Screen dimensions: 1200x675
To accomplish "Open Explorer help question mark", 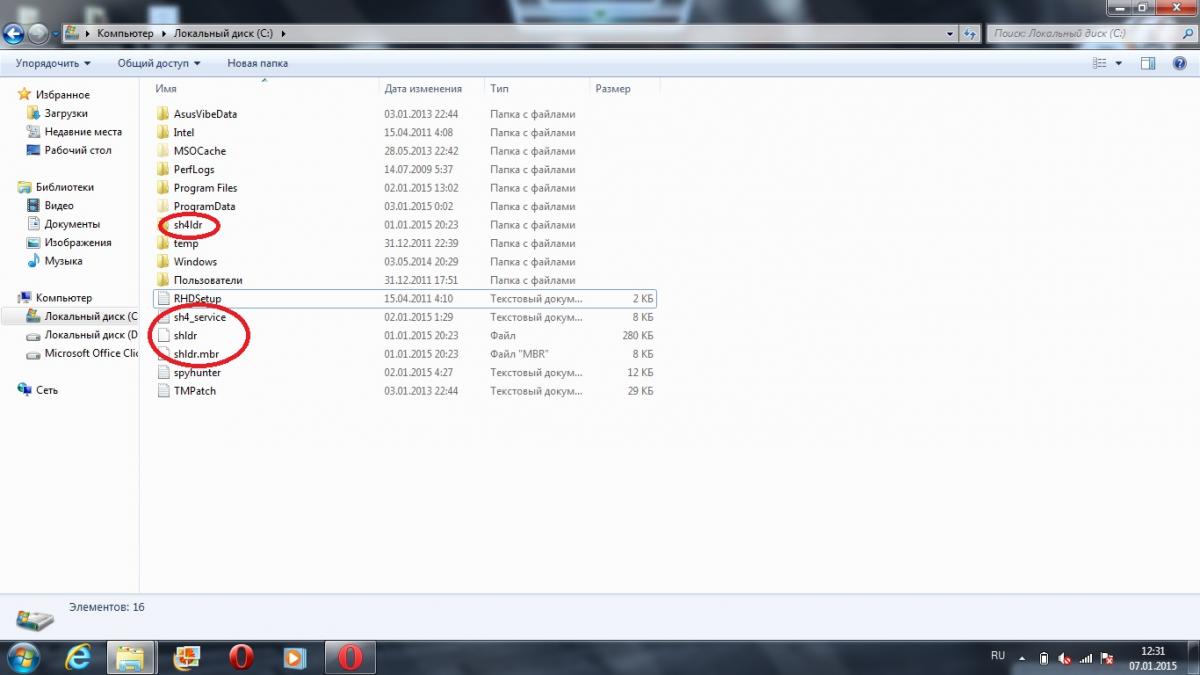I will 1179,63.
